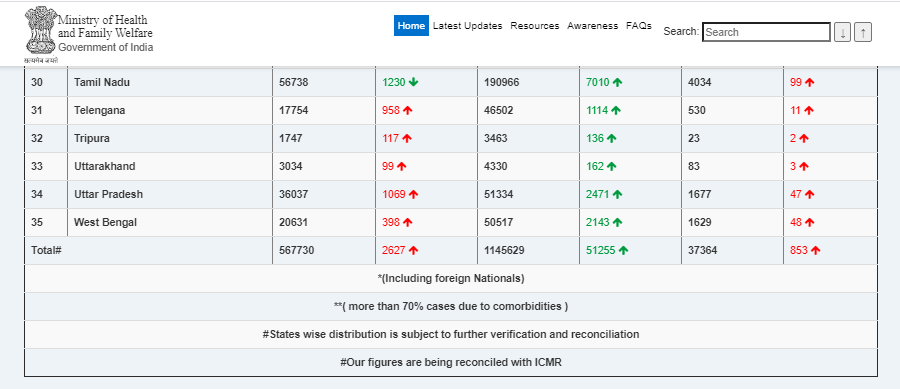Viewport: 900px width, 389px height.
Task: Select the Total# row label
Action: 46,250
